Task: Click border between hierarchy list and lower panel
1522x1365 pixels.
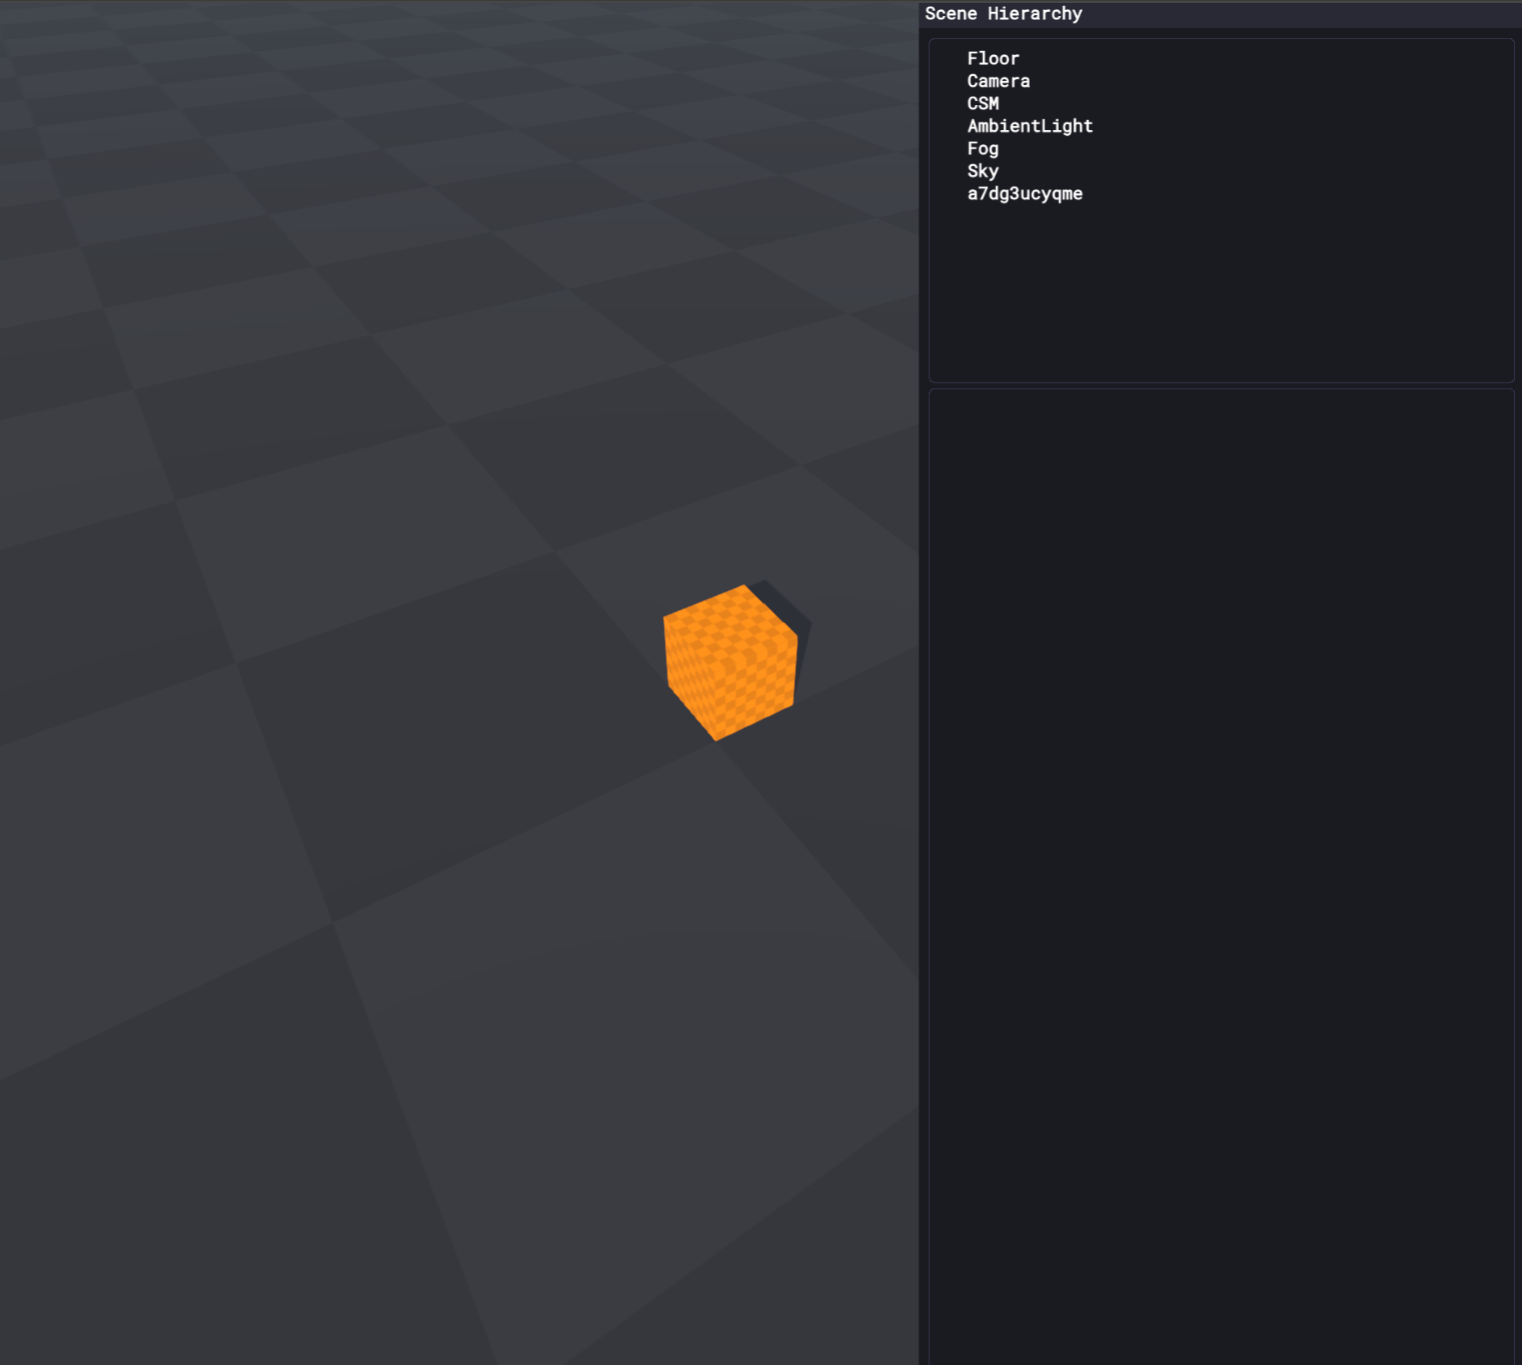Action: [x=1220, y=385]
